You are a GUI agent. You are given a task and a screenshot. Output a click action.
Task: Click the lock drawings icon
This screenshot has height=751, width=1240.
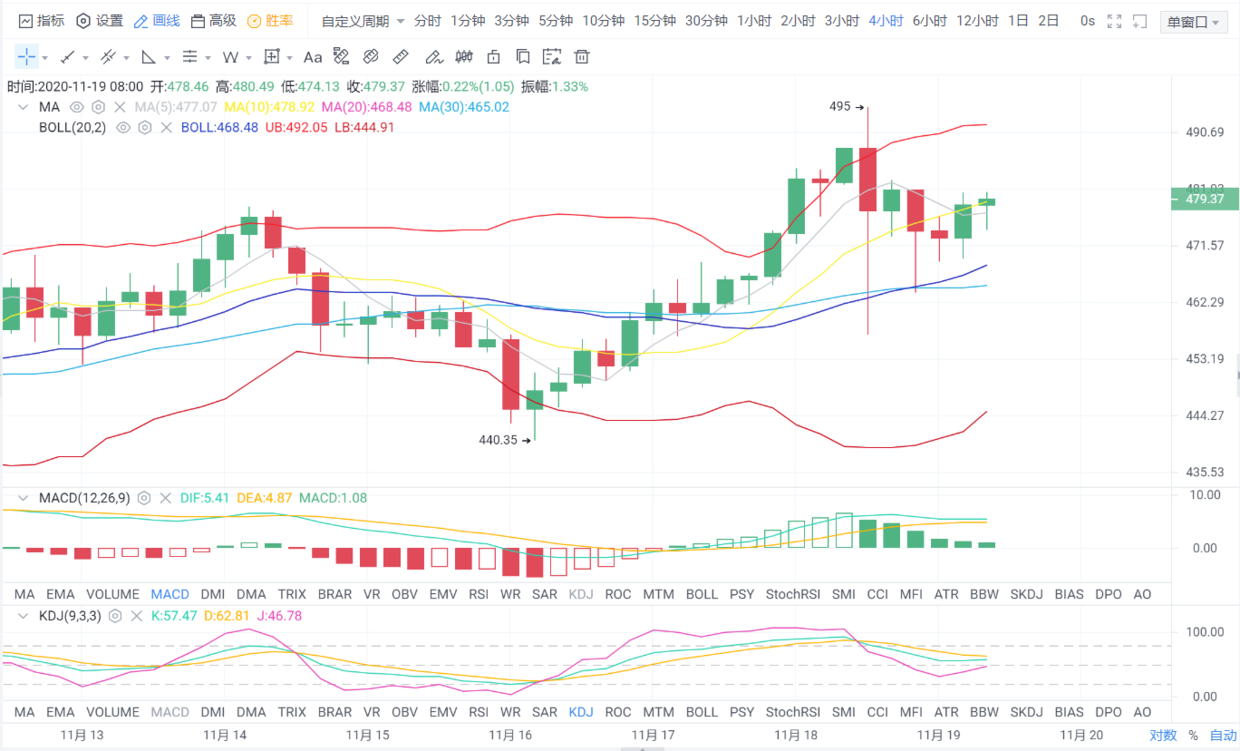point(493,57)
